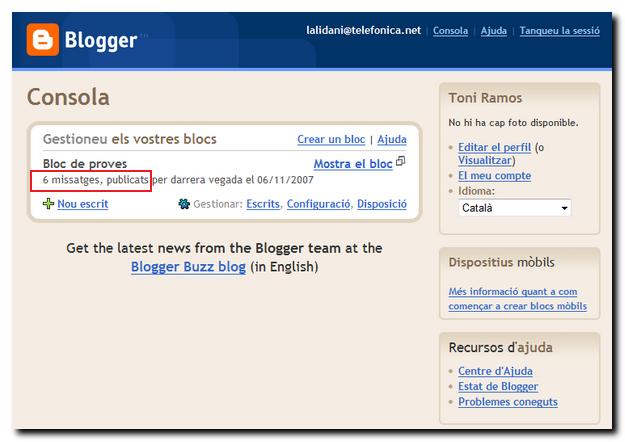Click the Crear un bloc link
625x442 pixels.
[x=331, y=139]
